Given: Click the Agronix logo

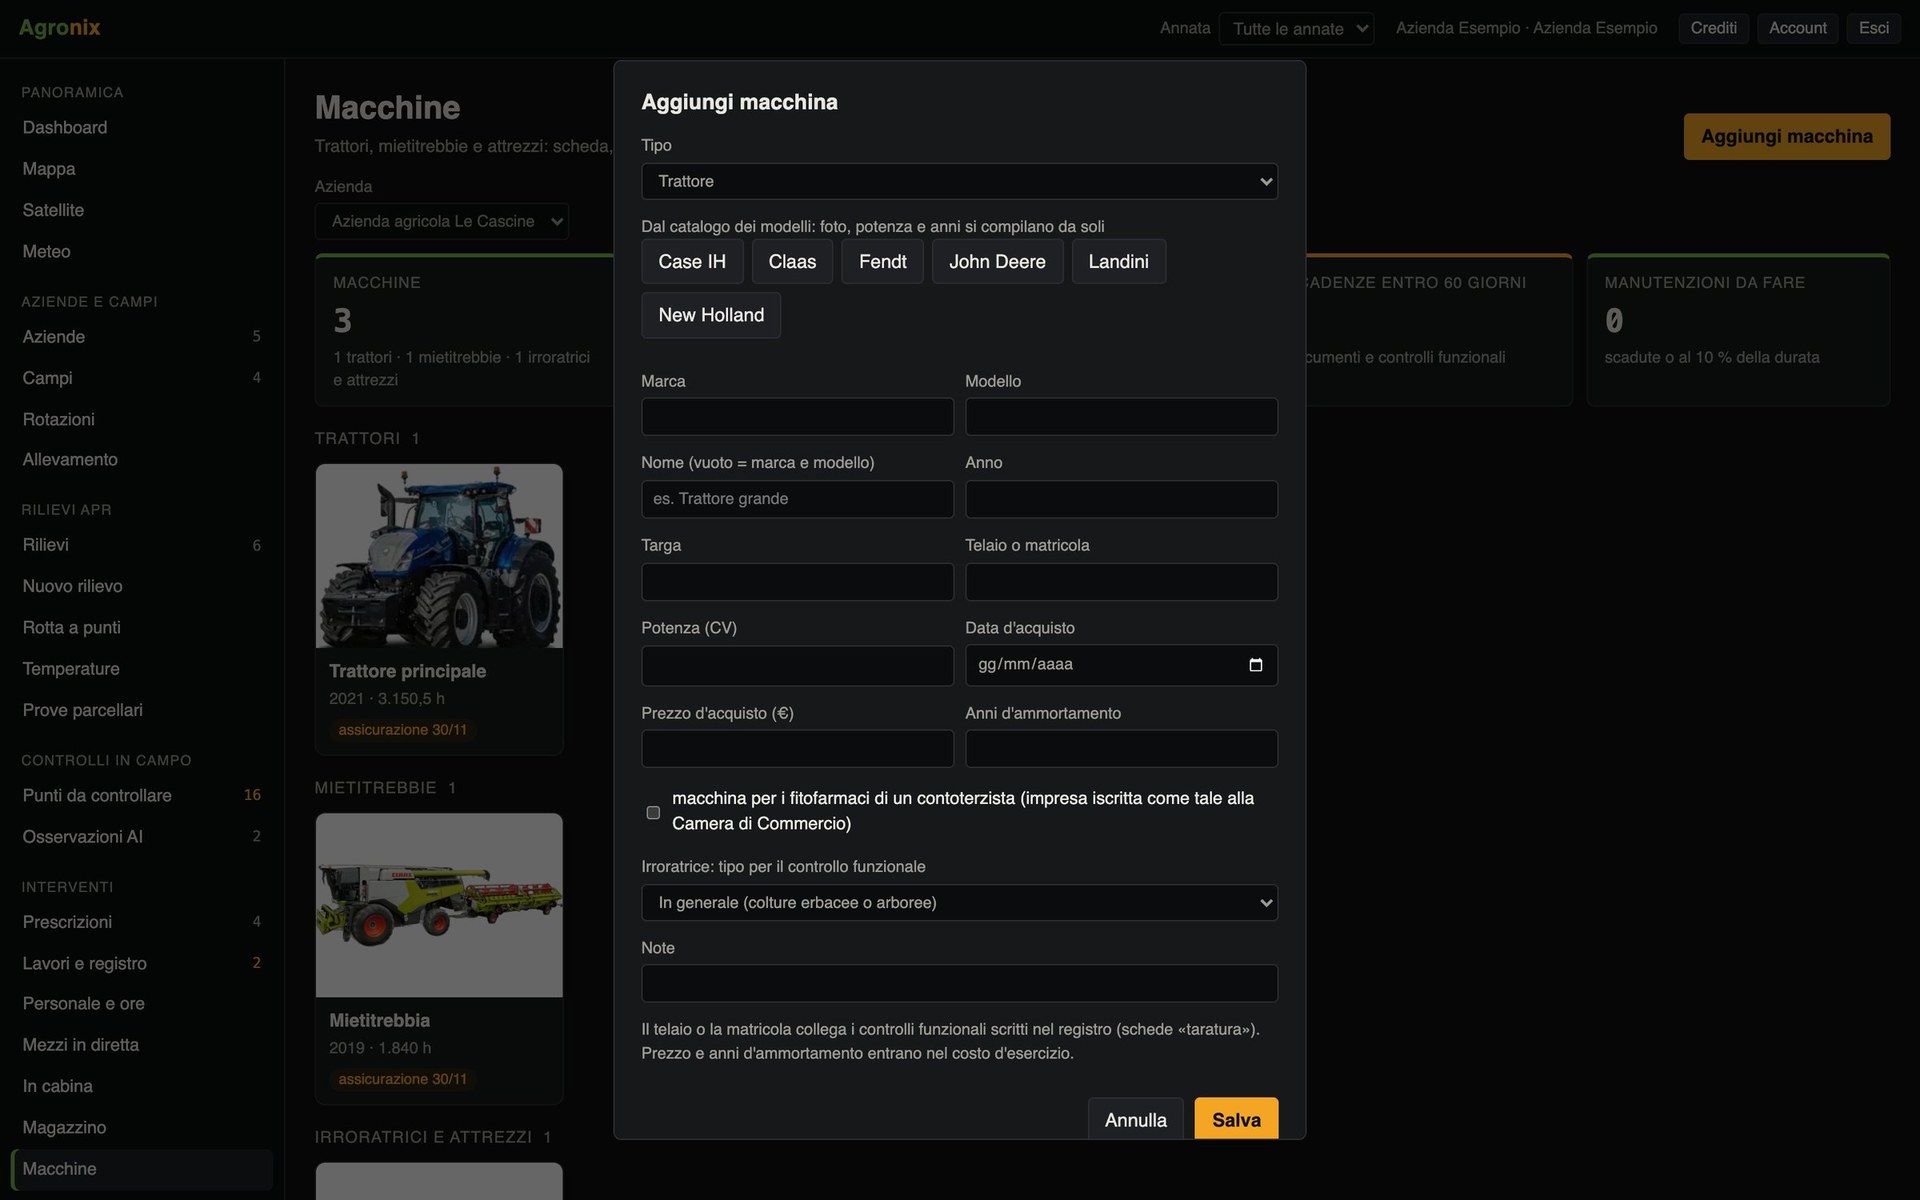Looking at the screenshot, I should pyautogui.click(x=59, y=28).
